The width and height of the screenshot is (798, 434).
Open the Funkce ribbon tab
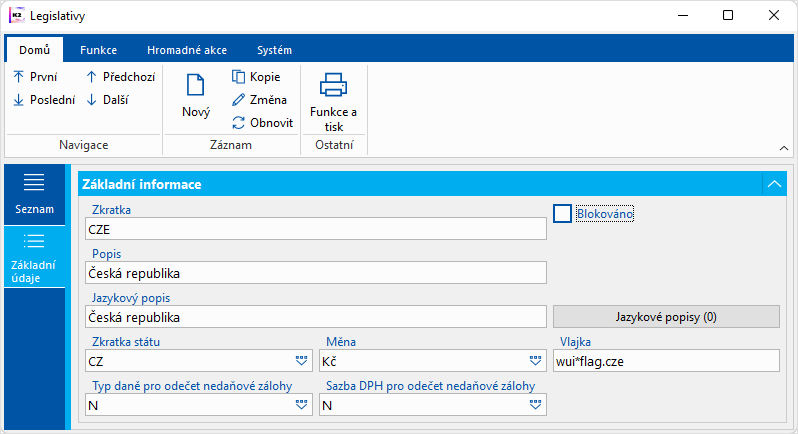(x=98, y=50)
